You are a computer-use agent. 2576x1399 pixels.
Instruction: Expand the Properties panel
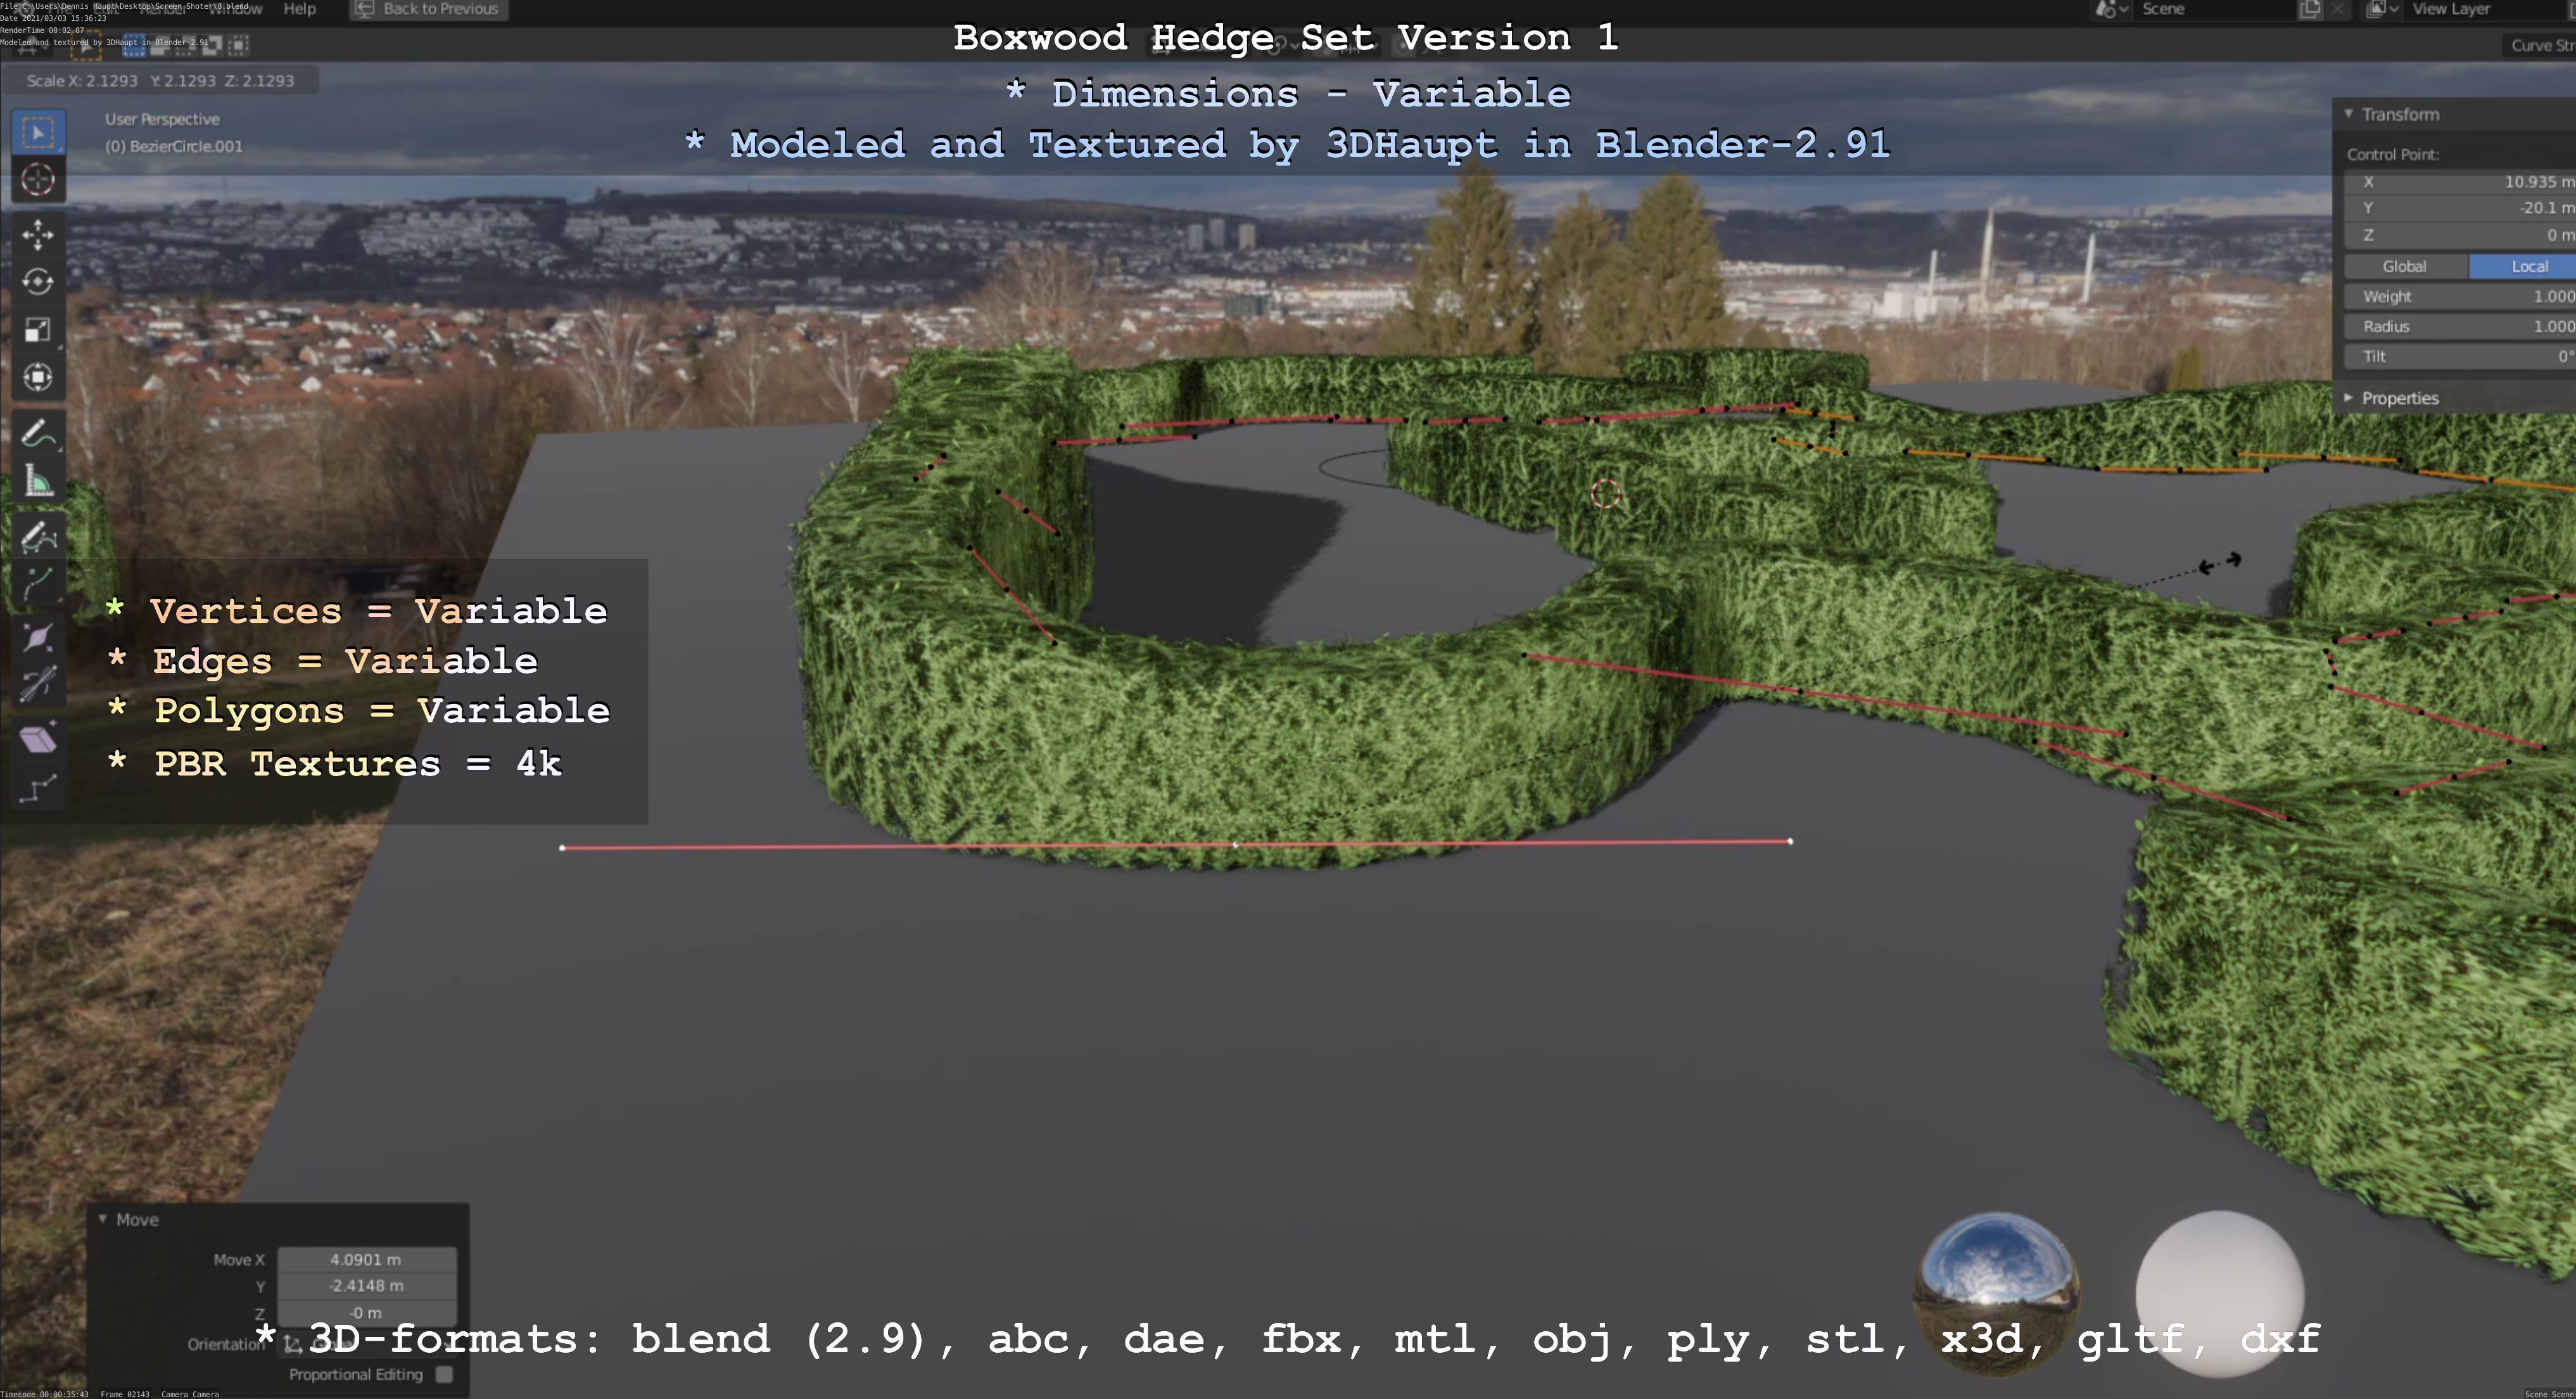pyautogui.click(x=2349, y=398)
